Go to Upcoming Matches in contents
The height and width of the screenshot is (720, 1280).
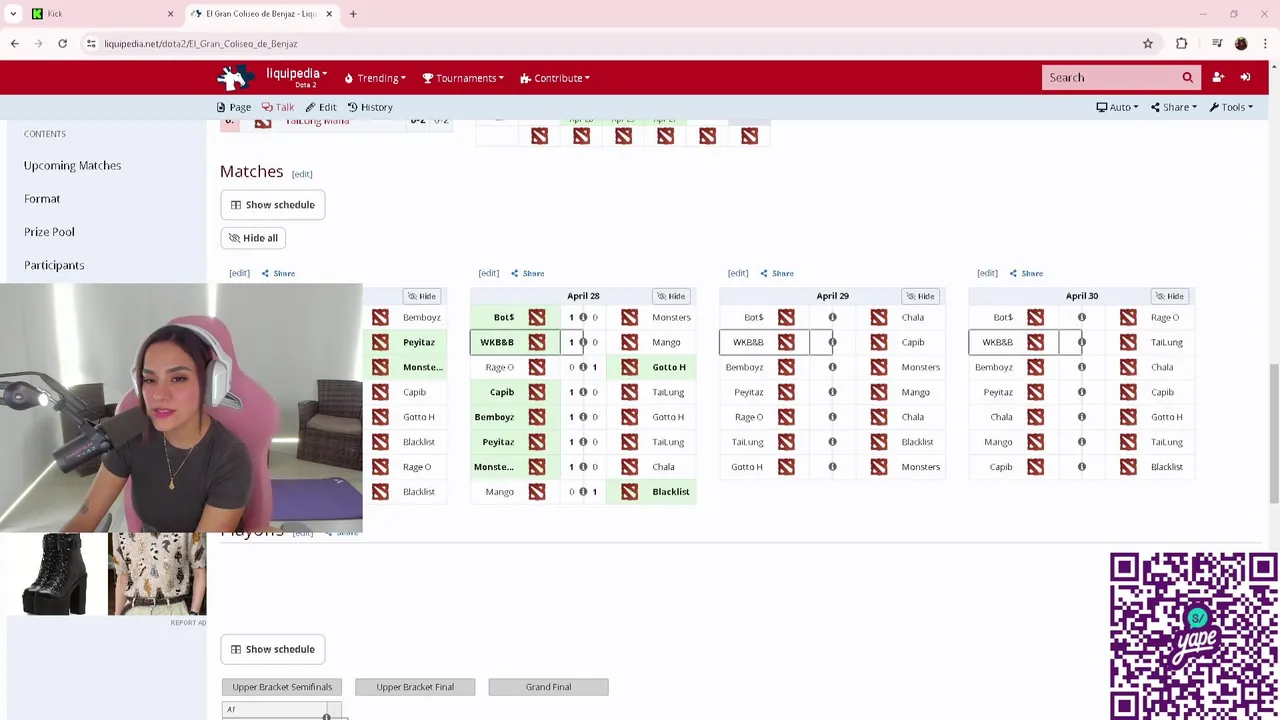72,165
